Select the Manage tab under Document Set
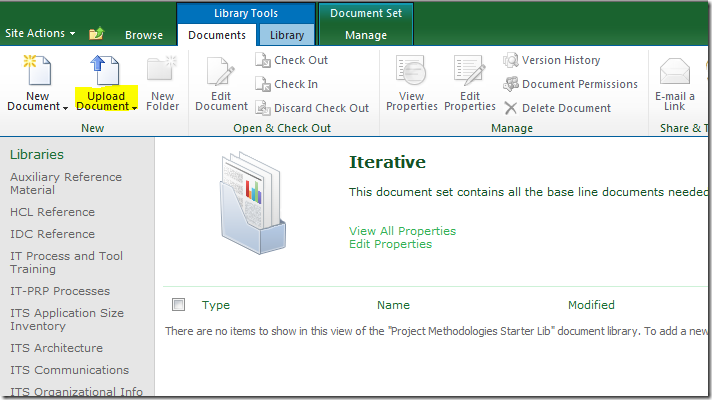 (x=365, y=35)
